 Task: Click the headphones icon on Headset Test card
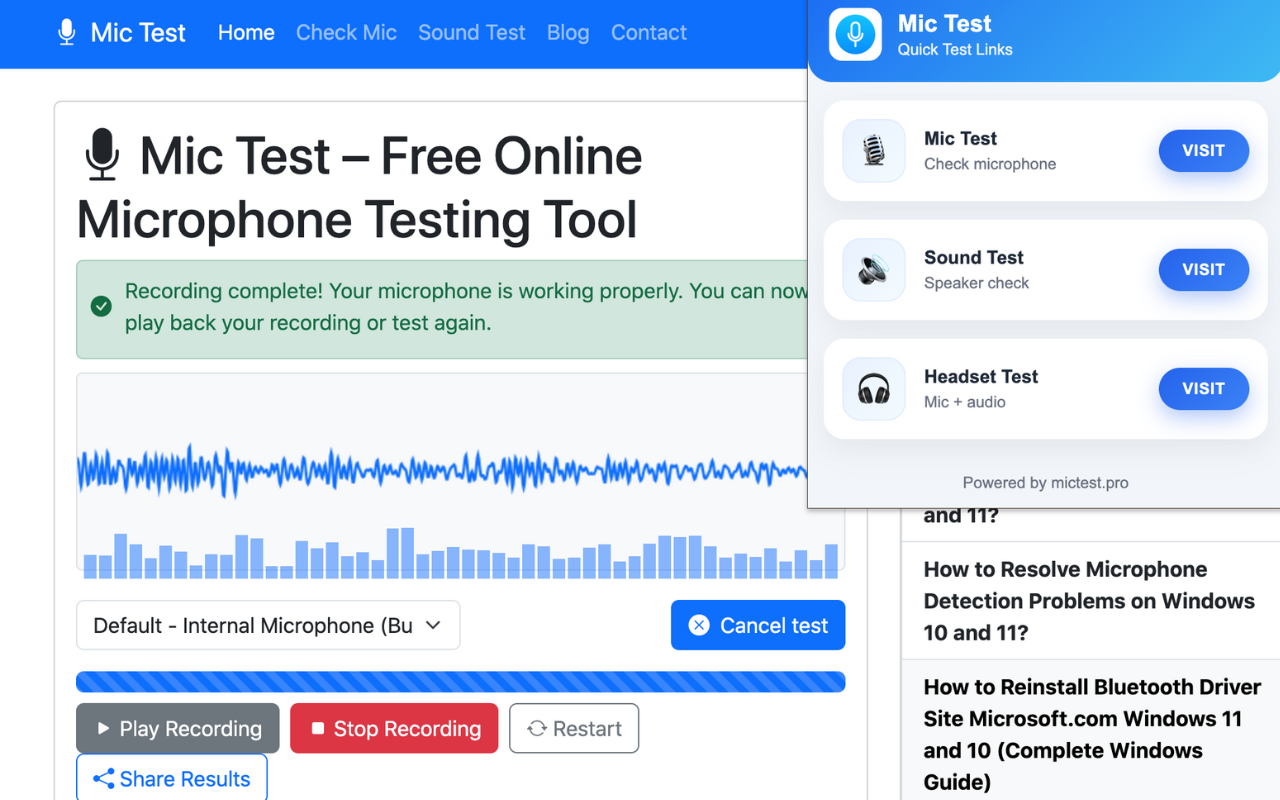(874, 389)
